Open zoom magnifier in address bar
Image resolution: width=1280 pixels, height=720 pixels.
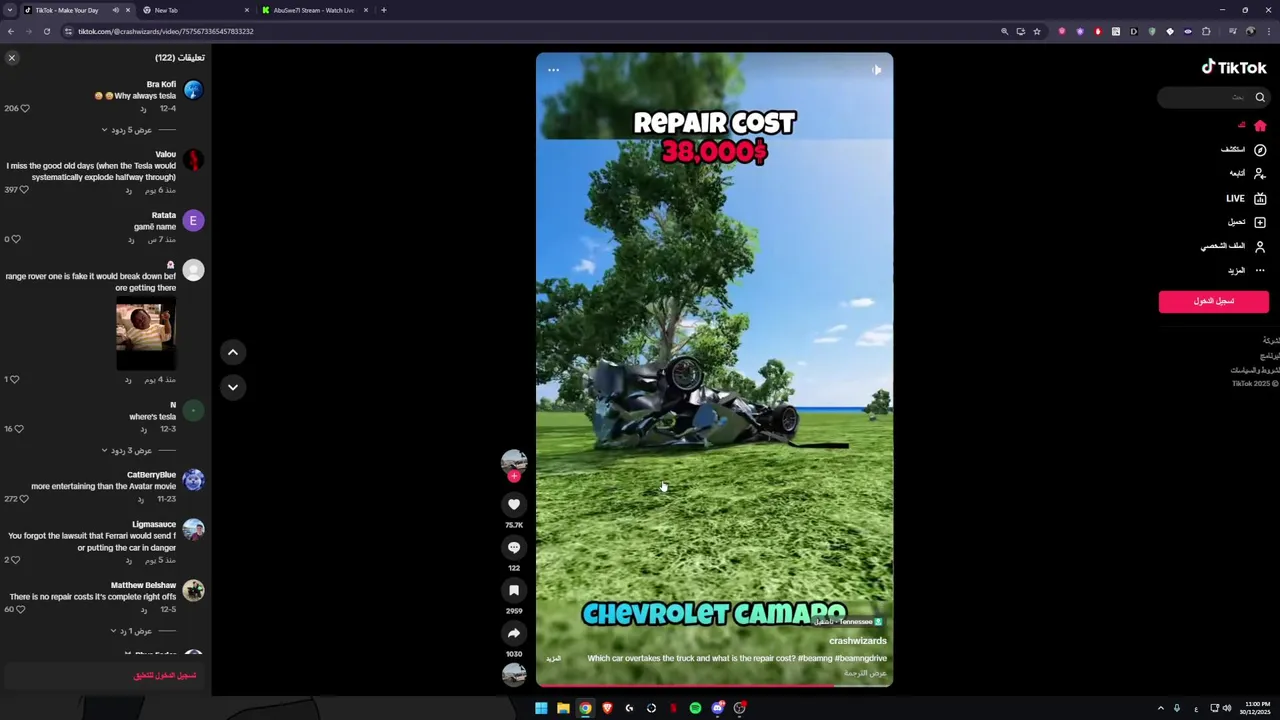point(1004,31)
